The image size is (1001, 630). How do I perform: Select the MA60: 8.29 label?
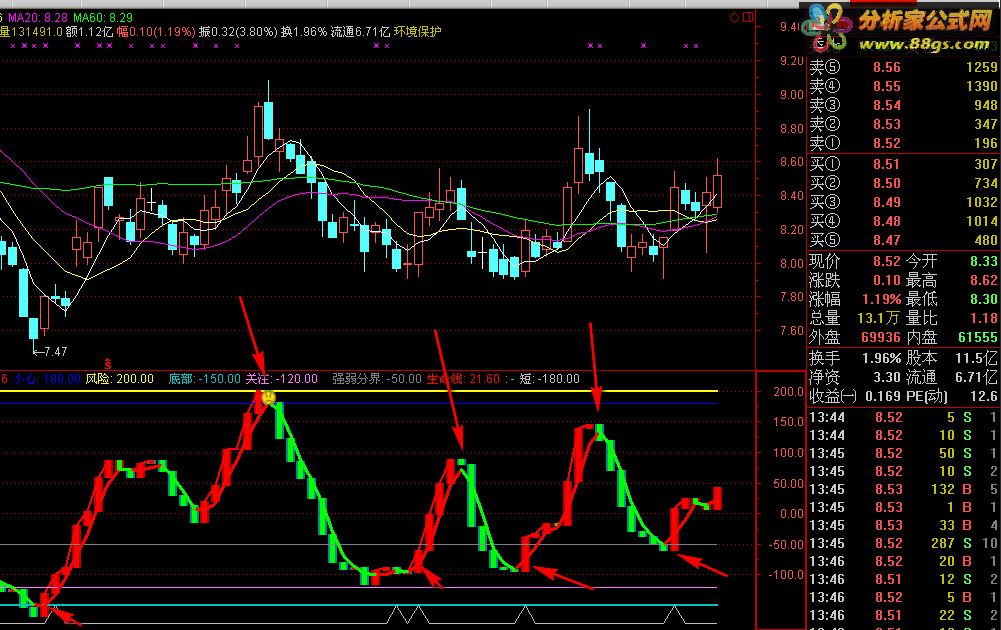[103, 18]
